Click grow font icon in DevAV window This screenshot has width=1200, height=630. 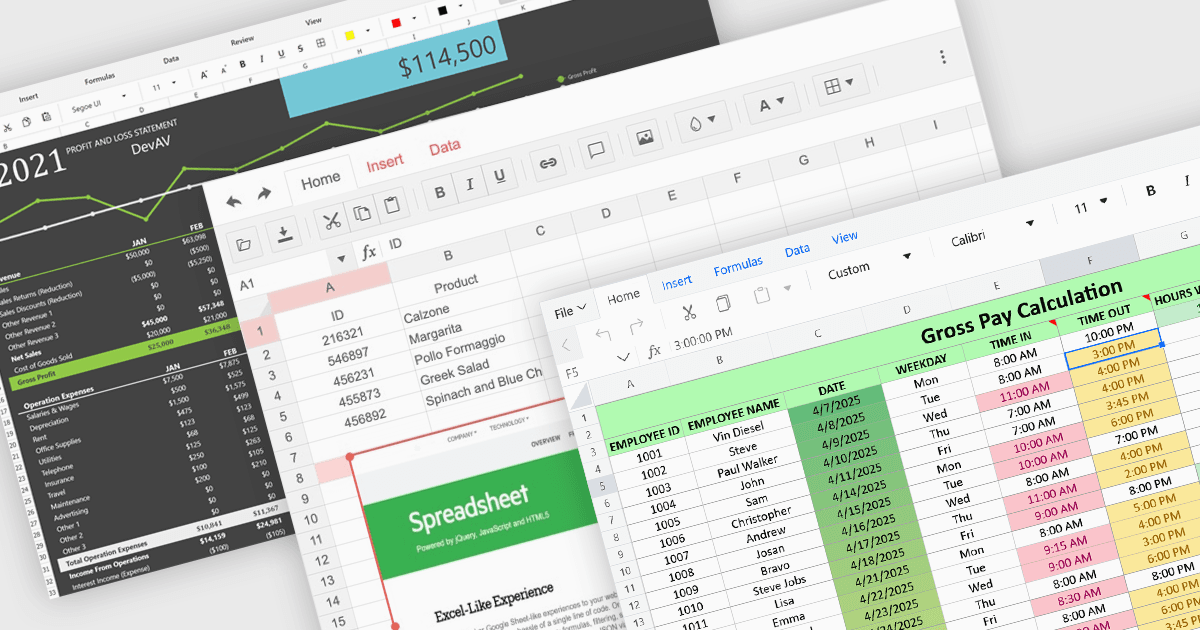click(205, 75)
